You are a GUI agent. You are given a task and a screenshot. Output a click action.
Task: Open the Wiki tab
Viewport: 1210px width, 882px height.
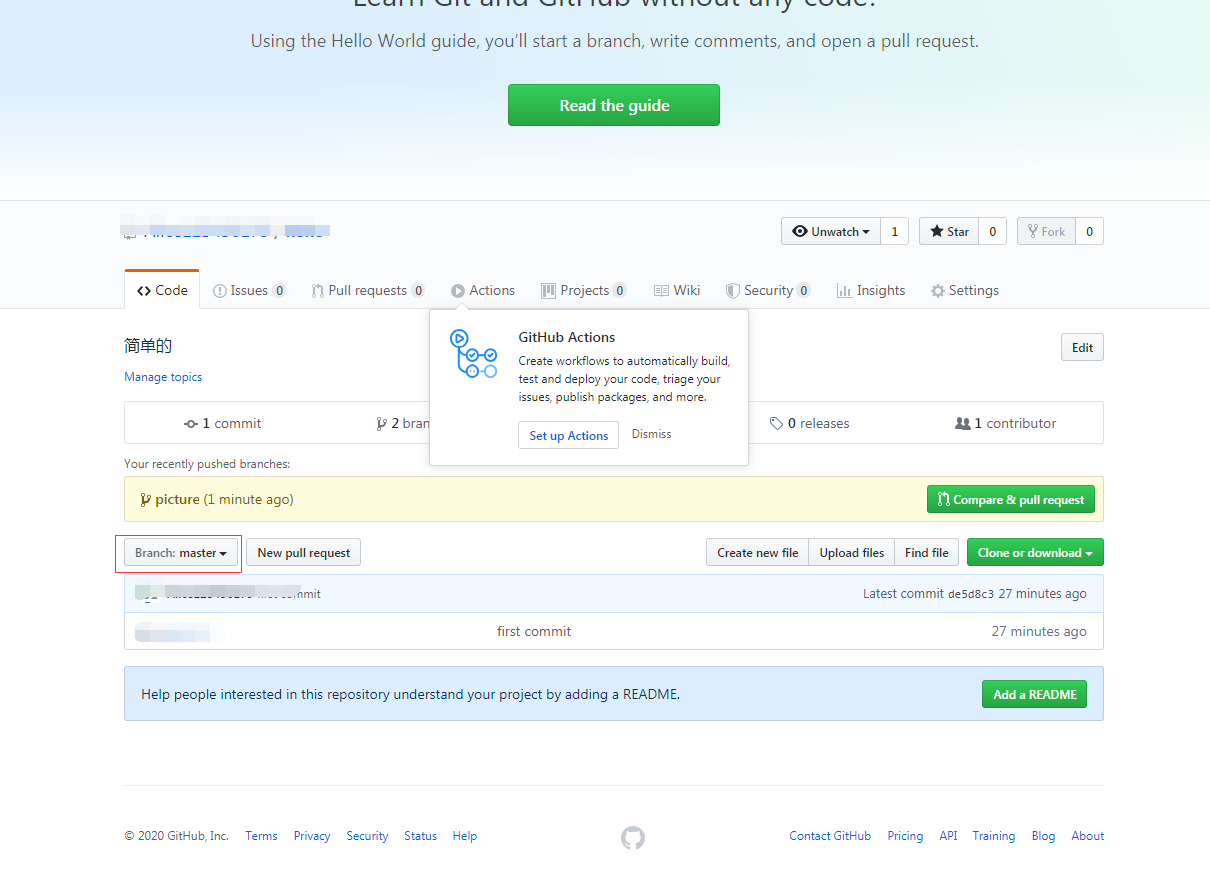[677, 290]
